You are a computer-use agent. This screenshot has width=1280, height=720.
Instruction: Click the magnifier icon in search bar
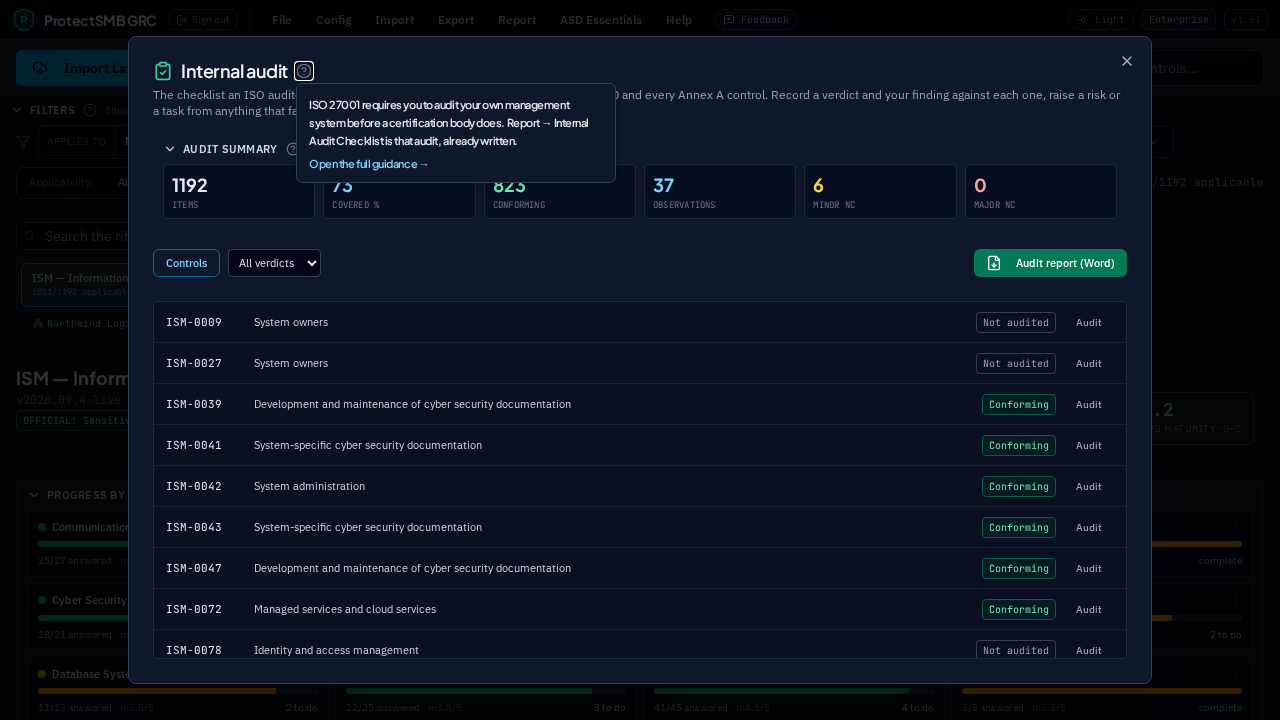tap(30, 236)
